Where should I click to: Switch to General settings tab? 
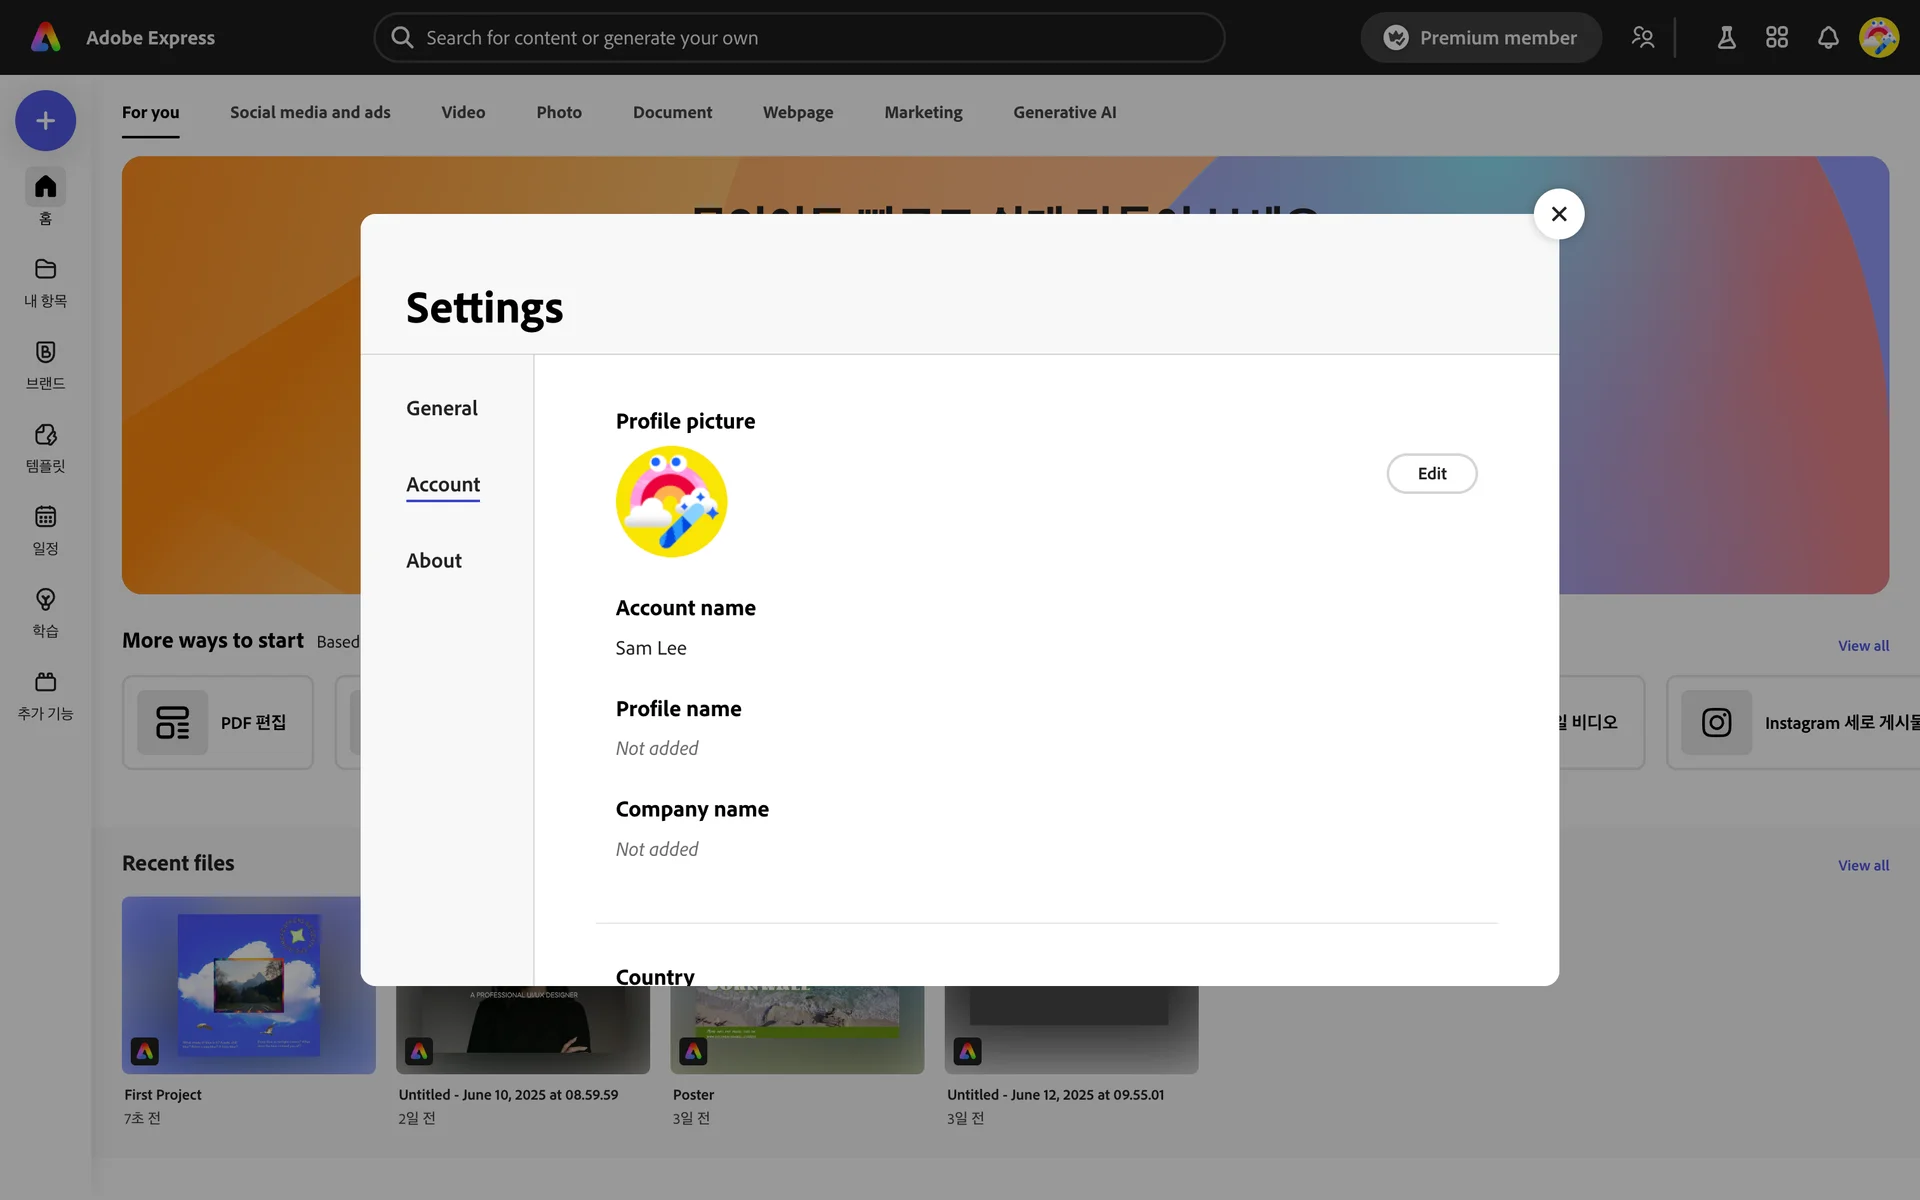pyautogui.click(x=441, y=408)
